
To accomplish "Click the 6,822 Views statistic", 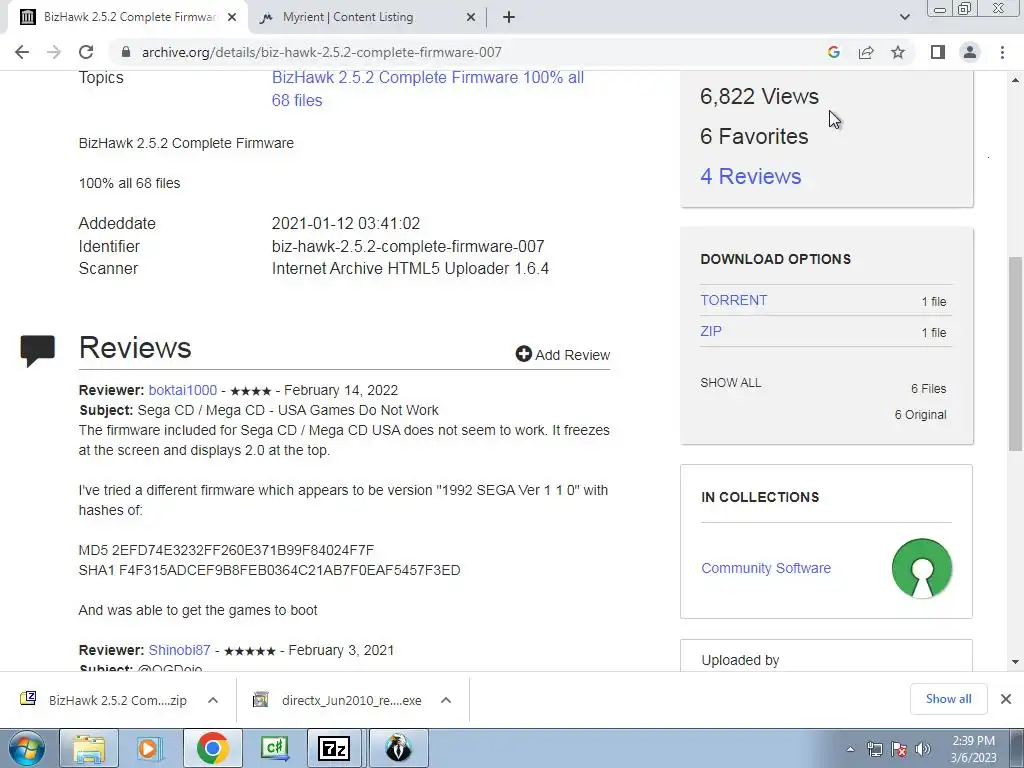I will pos(759,97).
